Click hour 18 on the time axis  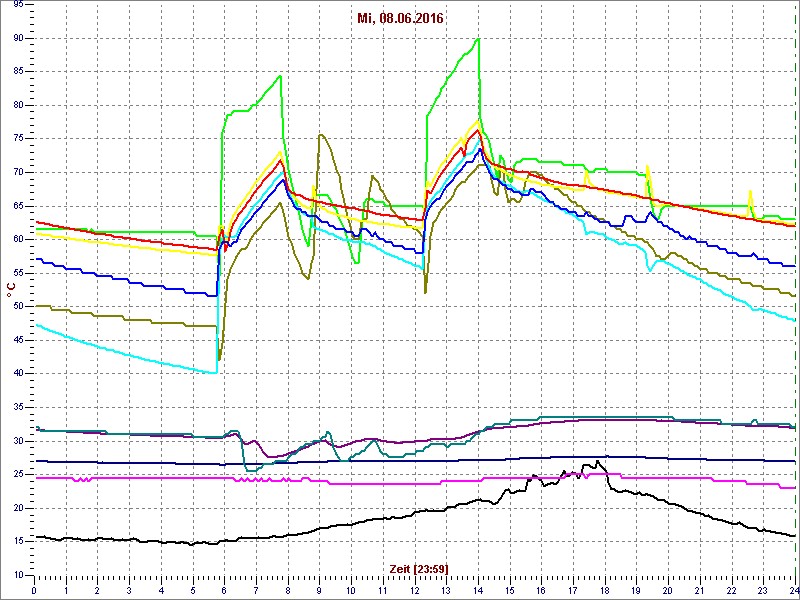[x=605, y=591]
